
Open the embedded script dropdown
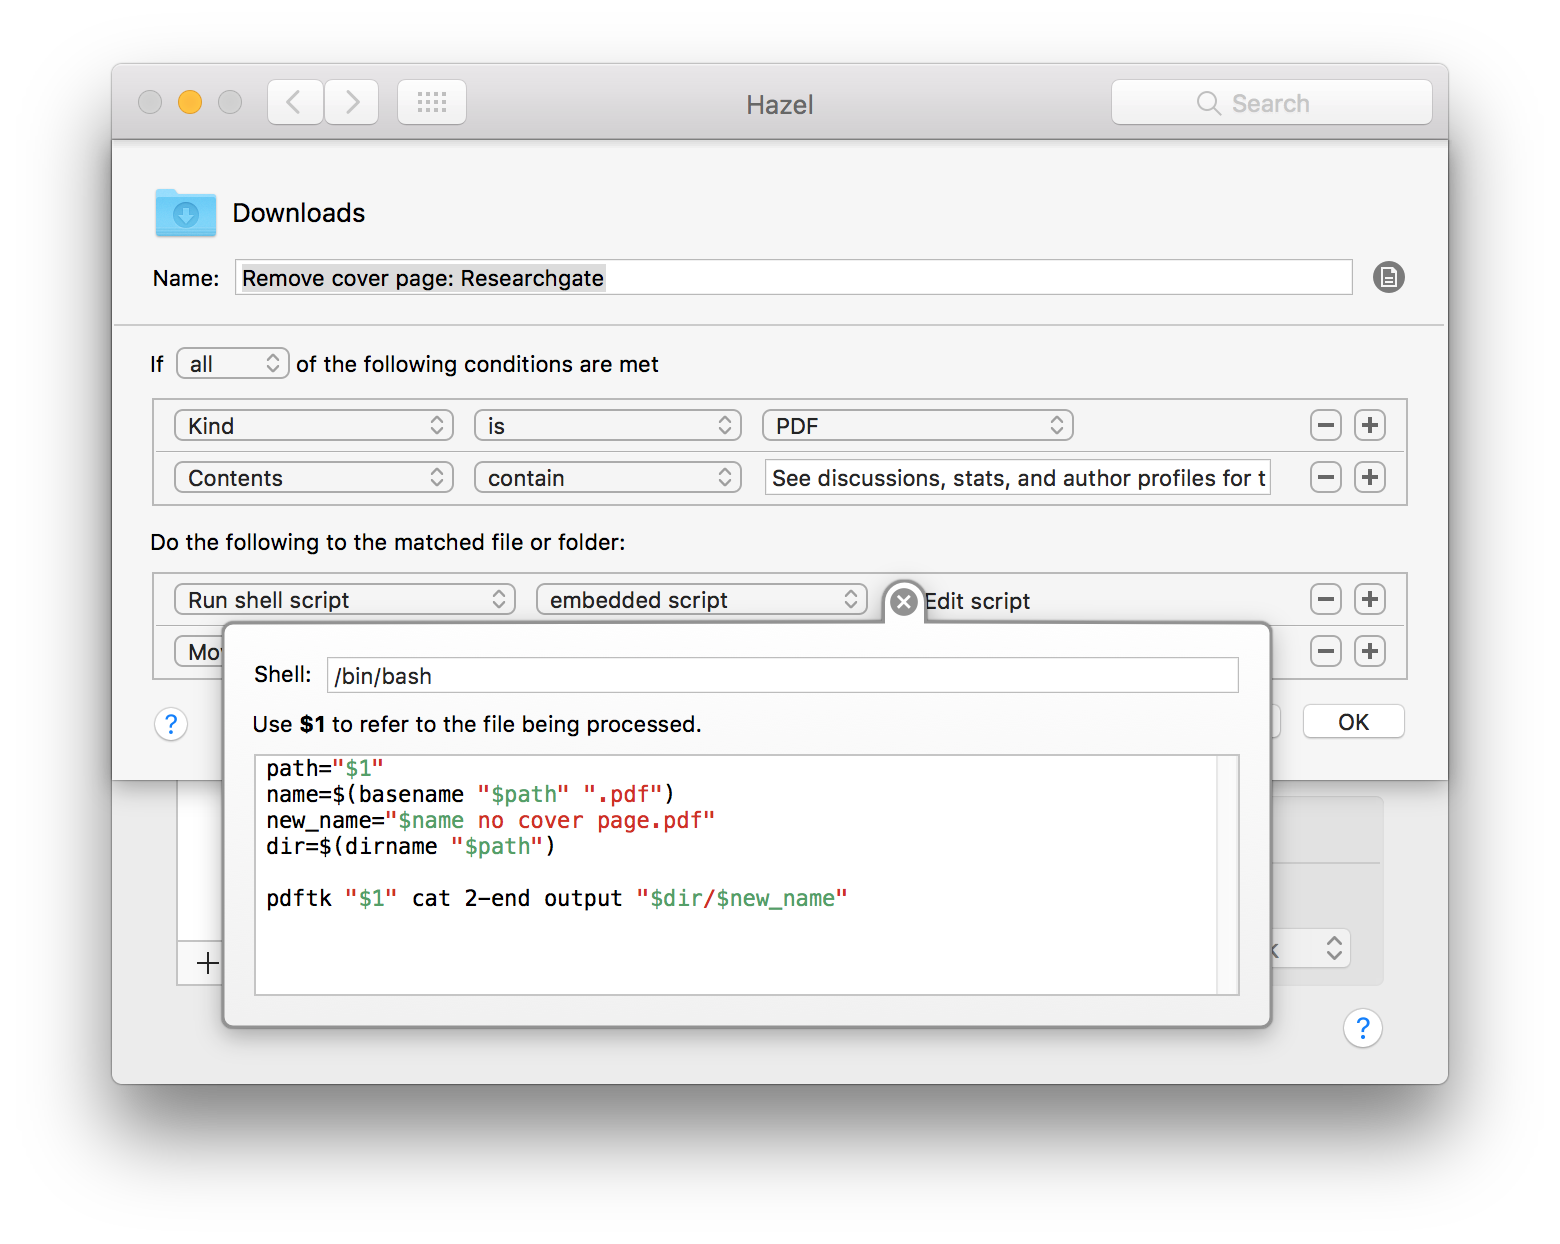702,600
